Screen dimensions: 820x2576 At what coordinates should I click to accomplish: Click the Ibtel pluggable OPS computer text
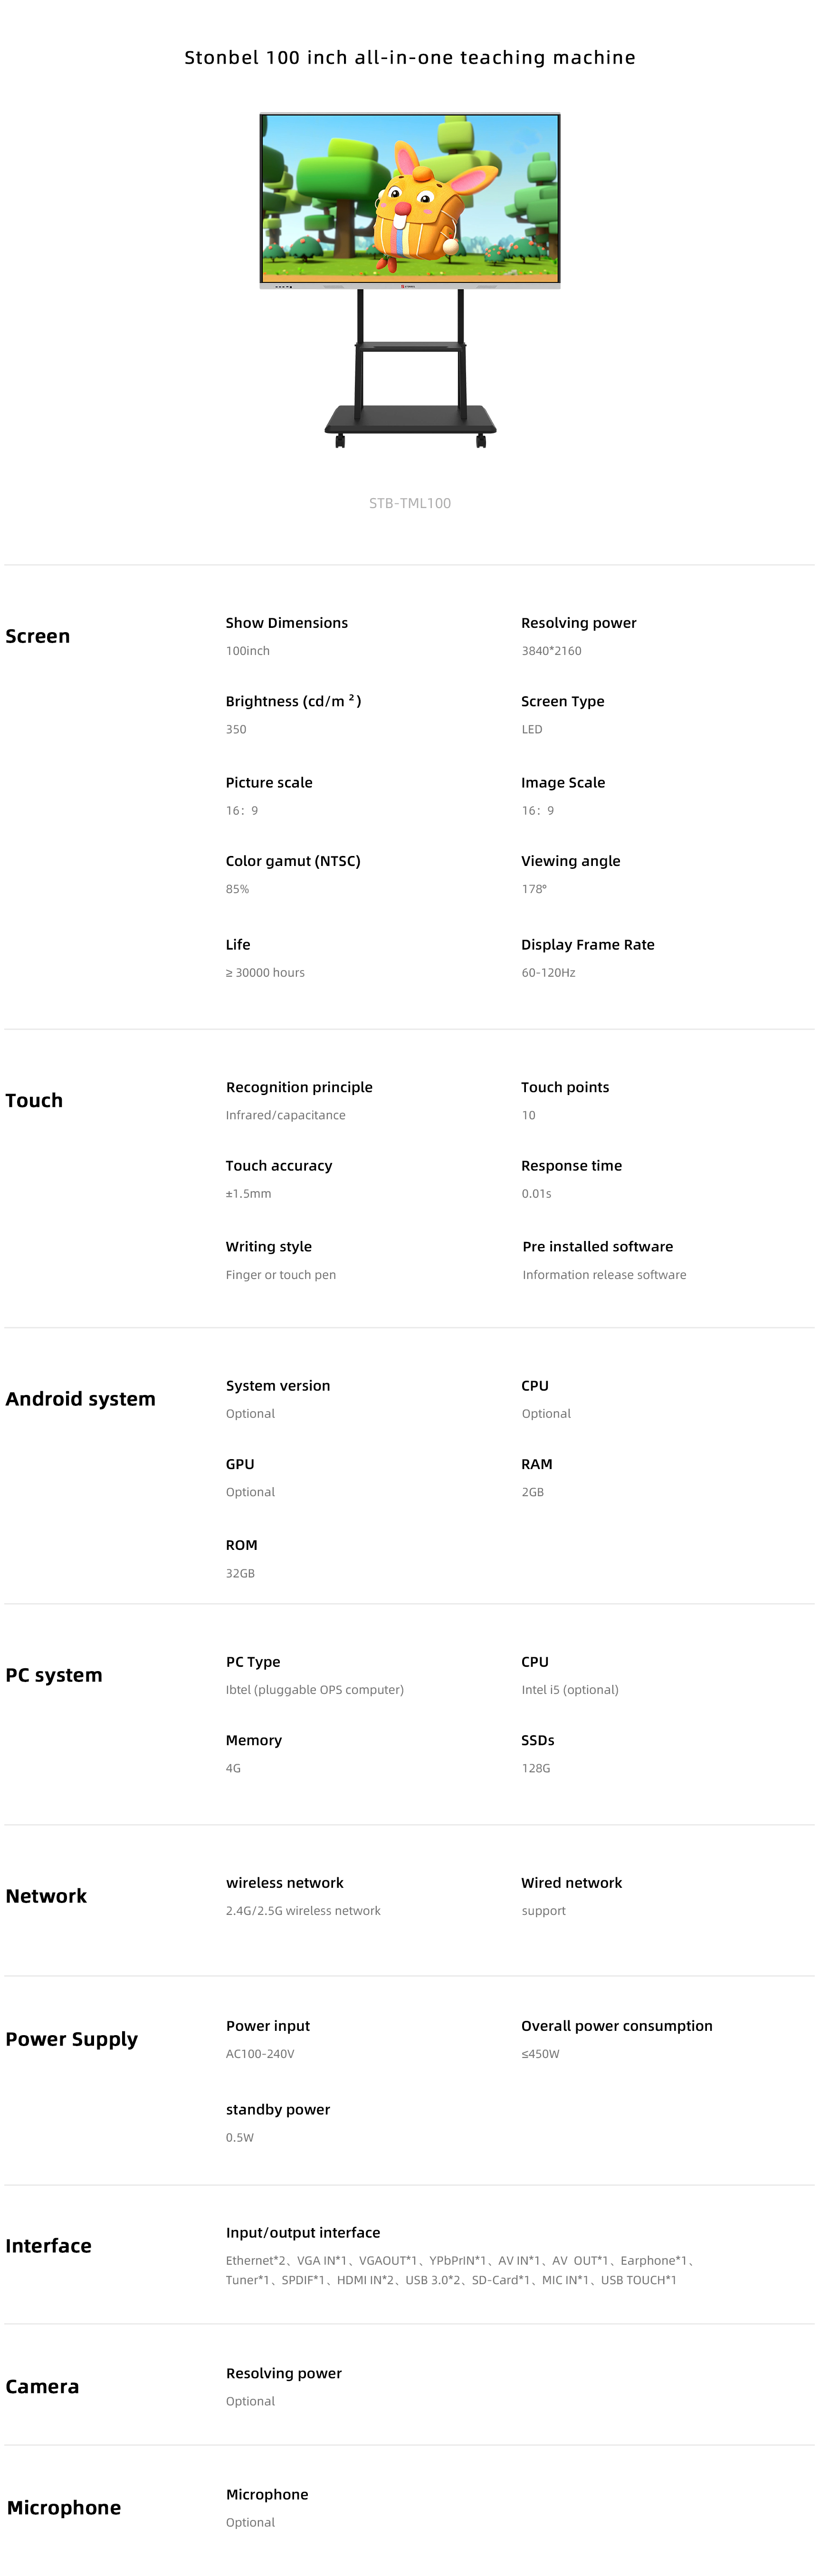coord(315,1690)
